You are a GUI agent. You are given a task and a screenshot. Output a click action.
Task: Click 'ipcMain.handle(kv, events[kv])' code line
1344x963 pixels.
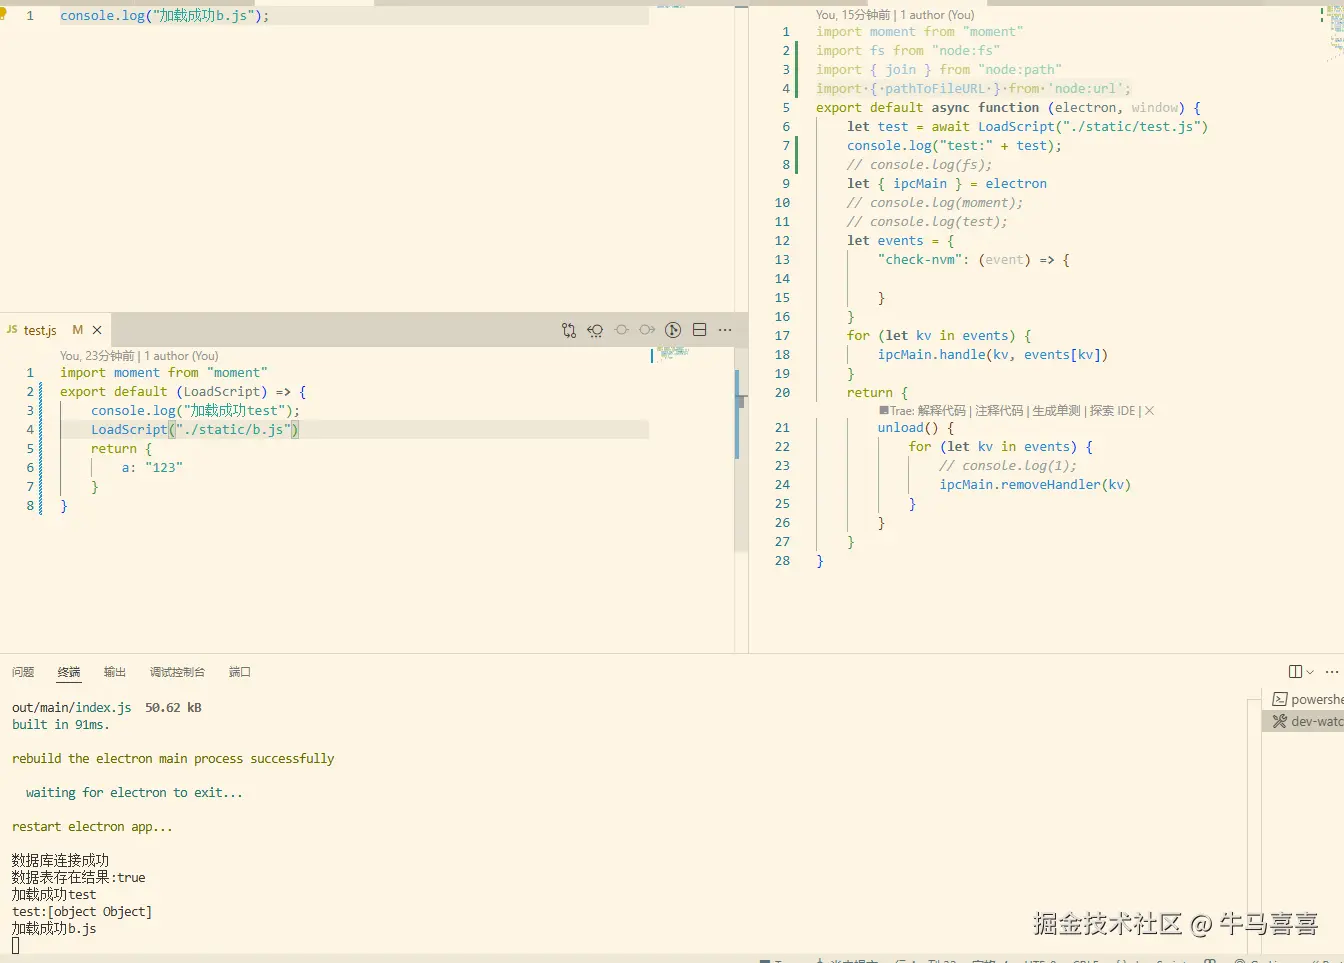(x=993, y=355)
